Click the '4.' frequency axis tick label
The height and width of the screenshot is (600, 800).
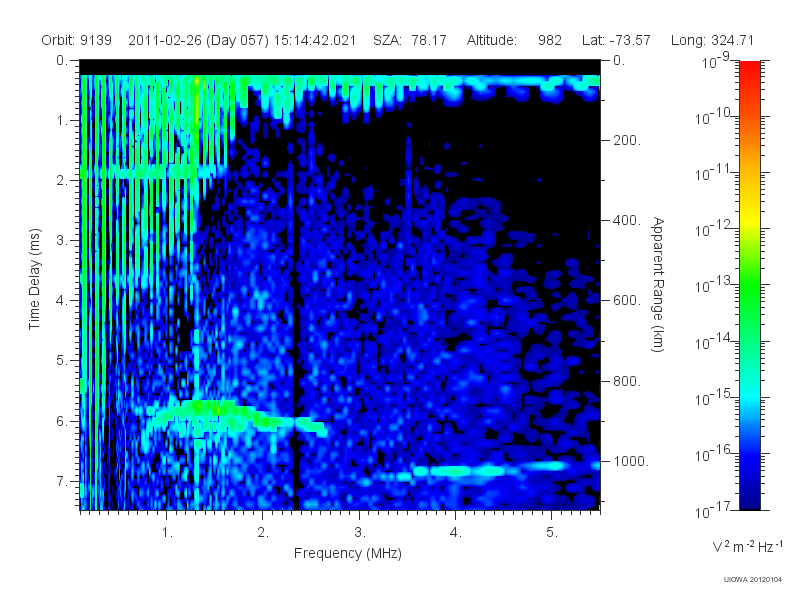456,533
